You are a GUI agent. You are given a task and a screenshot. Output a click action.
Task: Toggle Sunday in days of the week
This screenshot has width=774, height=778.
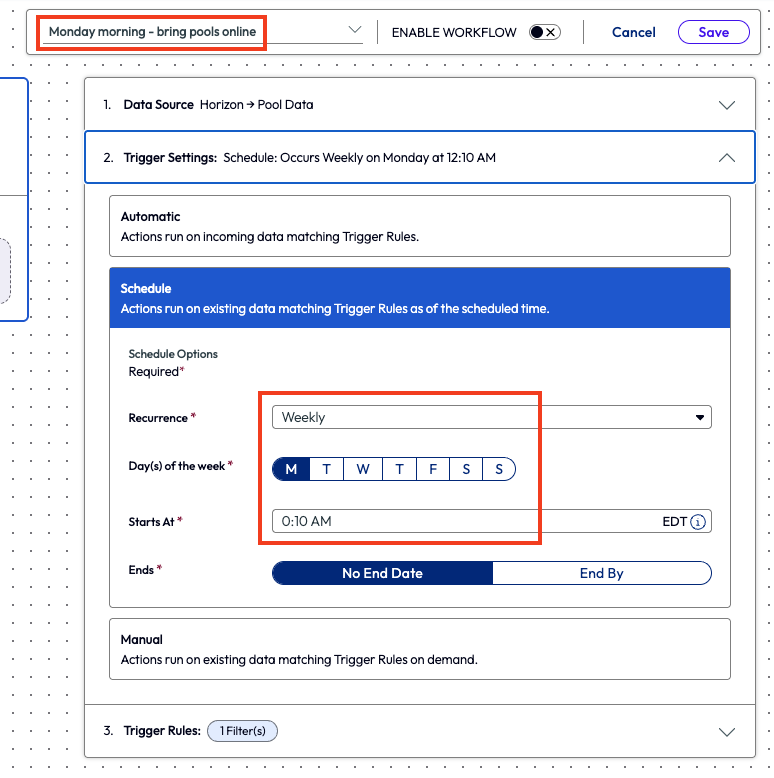click(499, 469)
